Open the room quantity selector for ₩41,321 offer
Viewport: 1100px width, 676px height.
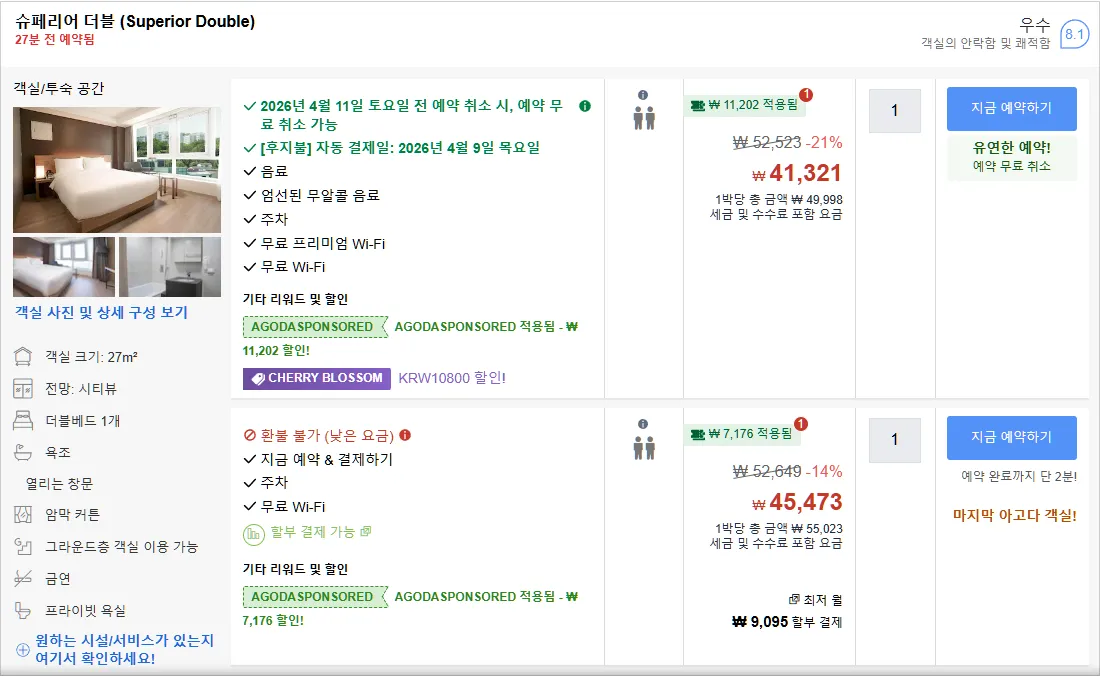(894, 111)
